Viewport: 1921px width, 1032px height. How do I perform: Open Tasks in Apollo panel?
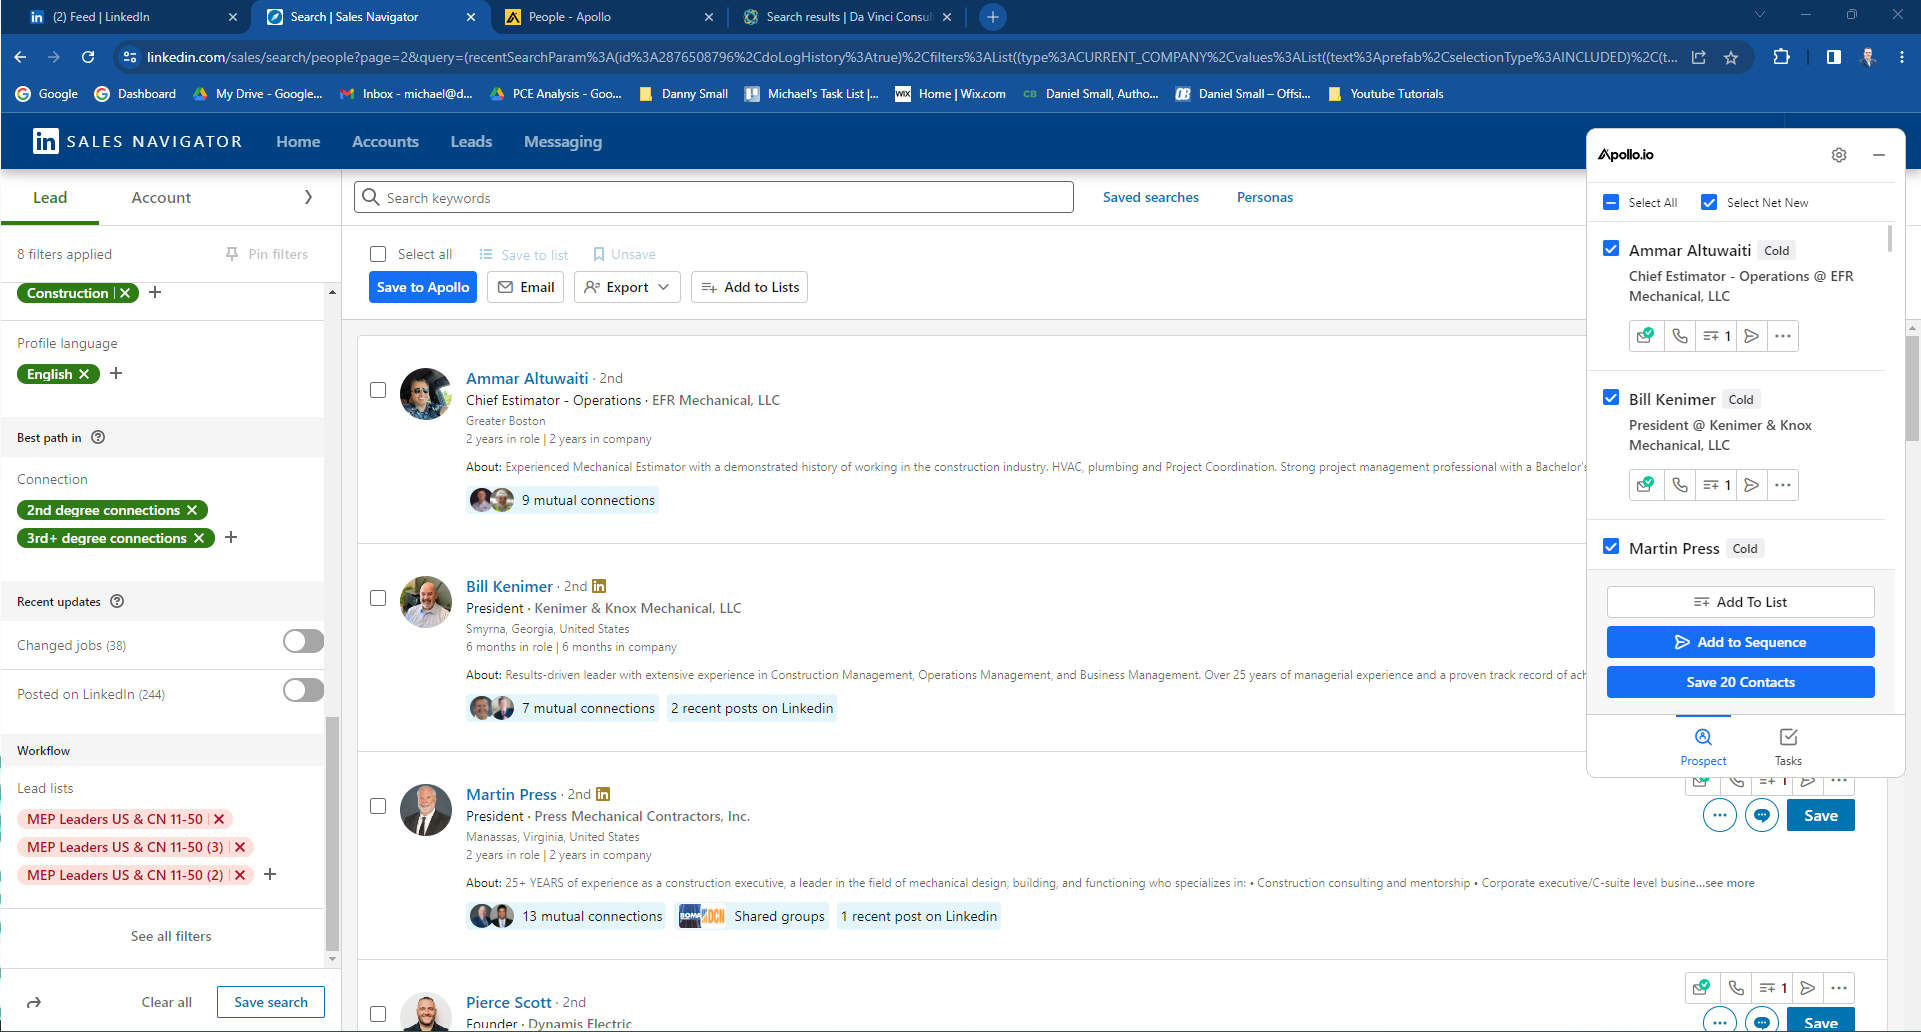1788,746
